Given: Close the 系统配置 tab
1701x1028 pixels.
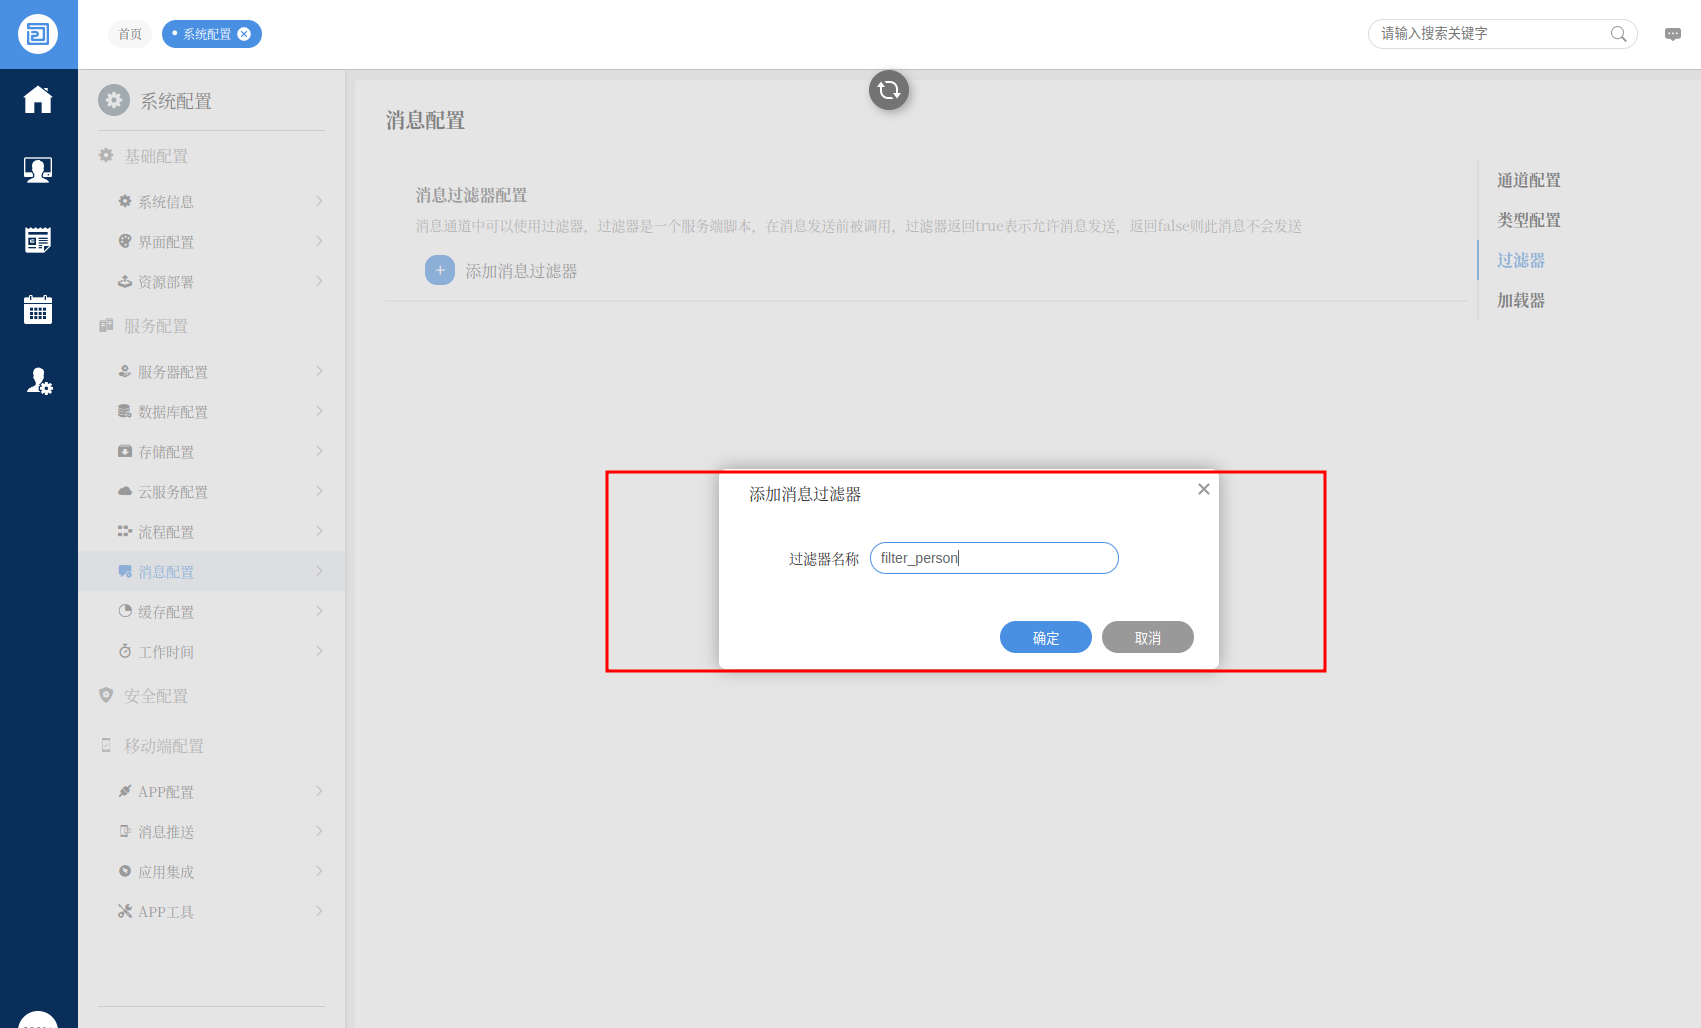Looking at the screenshot, I should click(x=244, y=34).
